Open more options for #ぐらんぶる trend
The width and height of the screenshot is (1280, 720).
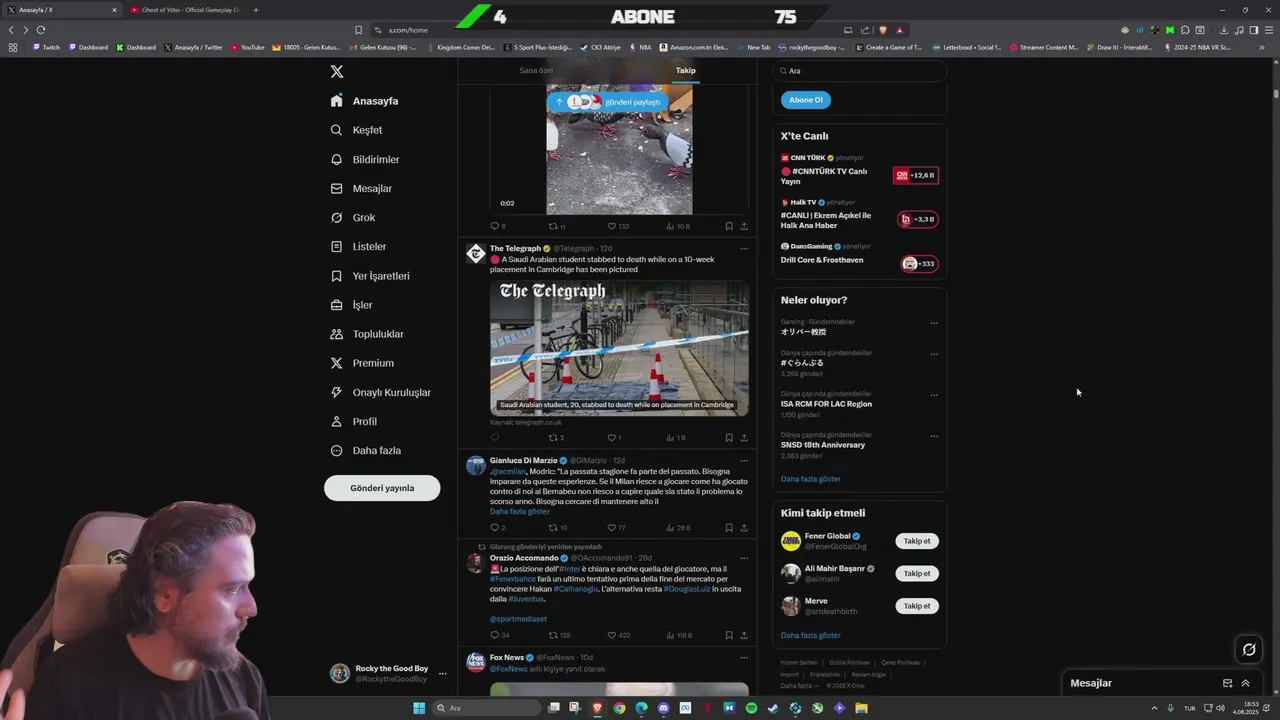(x=934, y=354)
